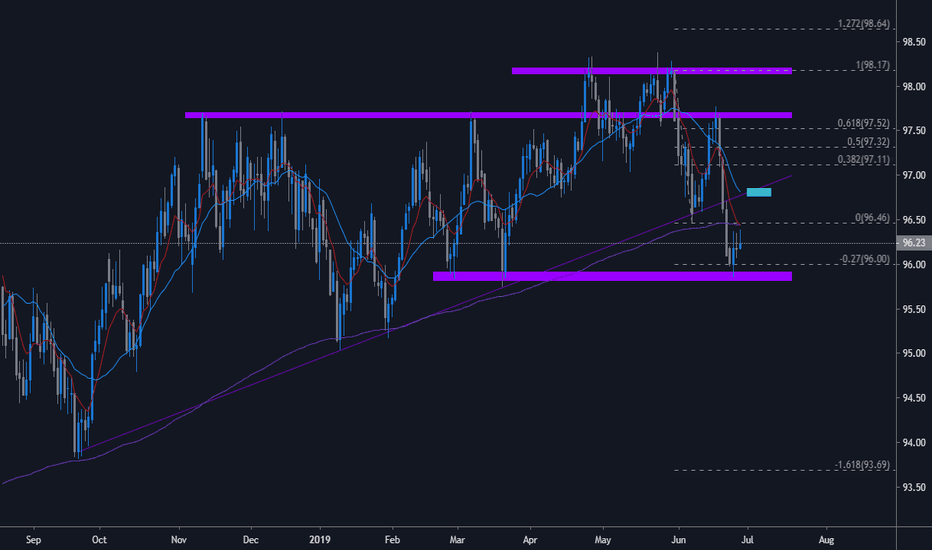Click the 97.50 price axis label
The width and height of the screenshot is (932, 550).
point(914,131)
